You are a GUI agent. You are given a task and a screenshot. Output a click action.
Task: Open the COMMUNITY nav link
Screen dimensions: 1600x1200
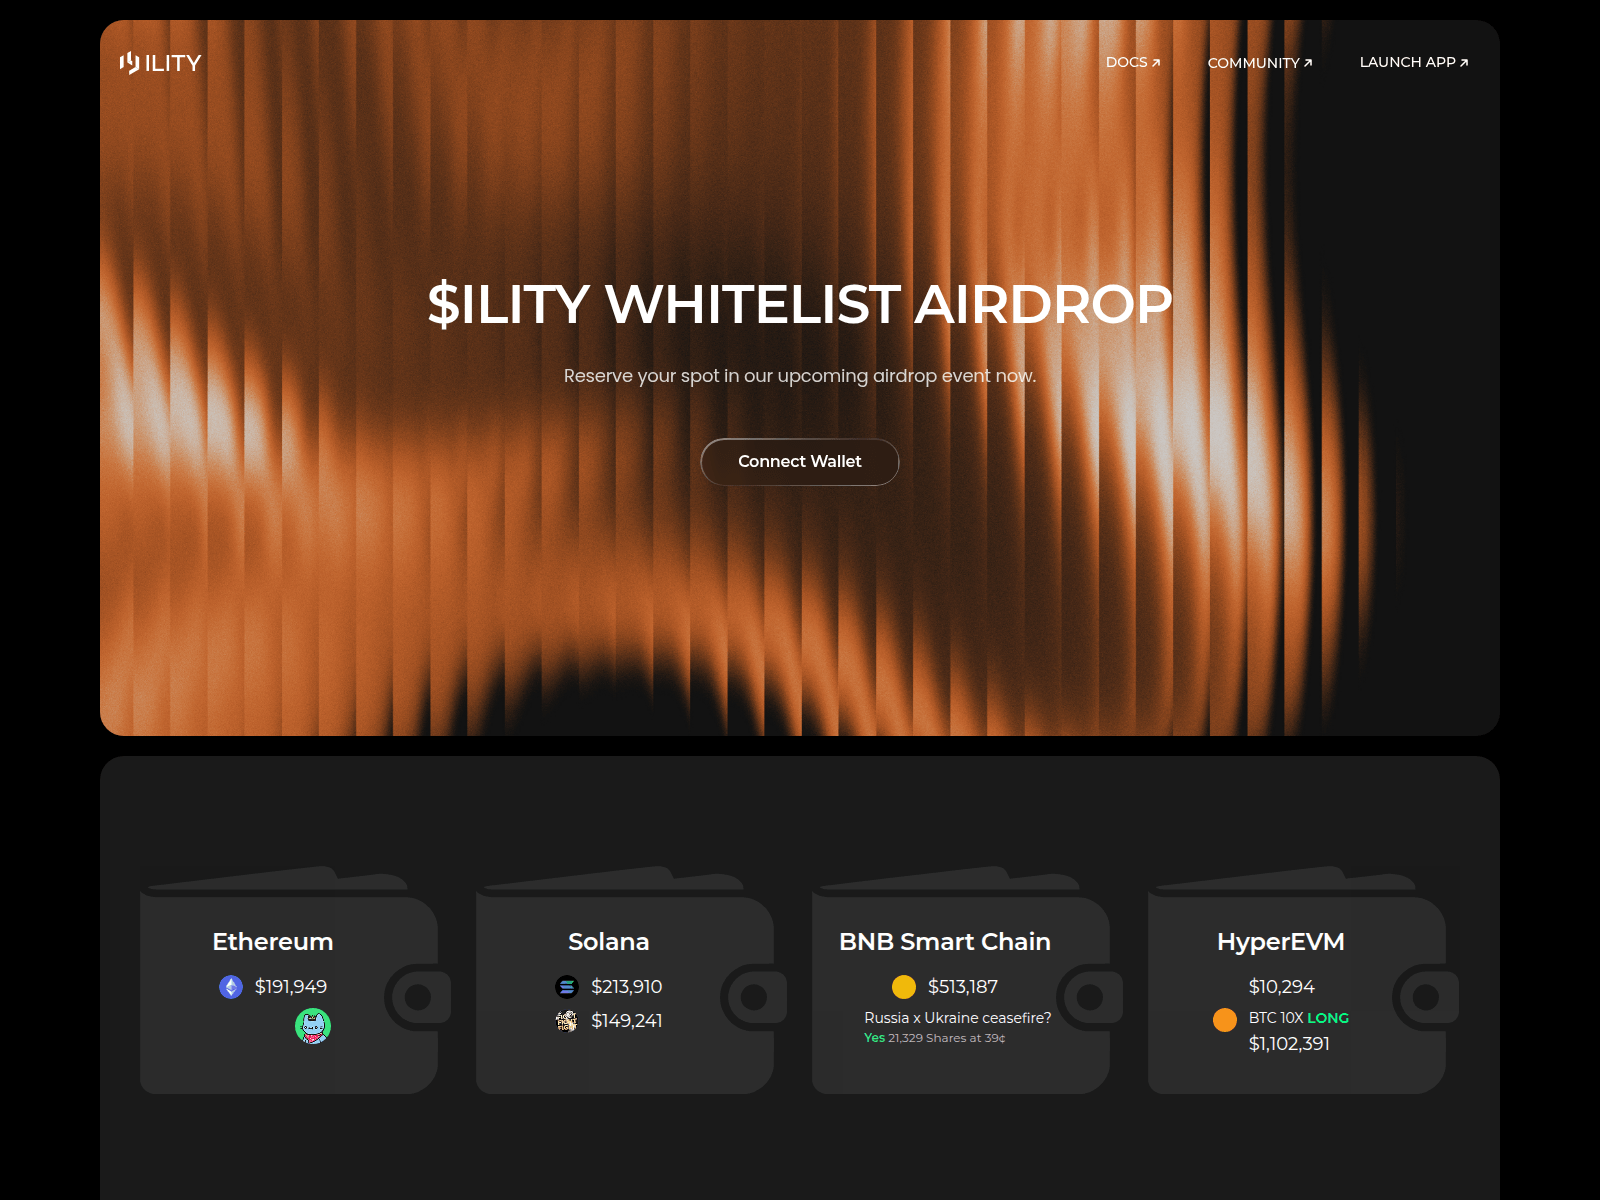[1259, 63]
